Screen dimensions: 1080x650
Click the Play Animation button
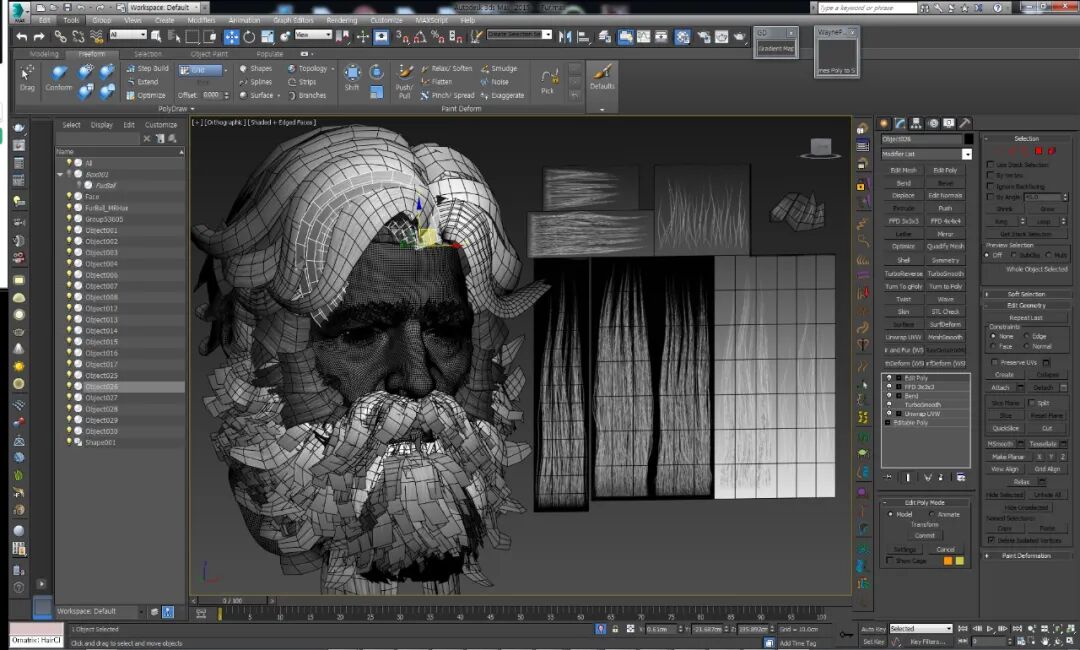pos(990,629)
